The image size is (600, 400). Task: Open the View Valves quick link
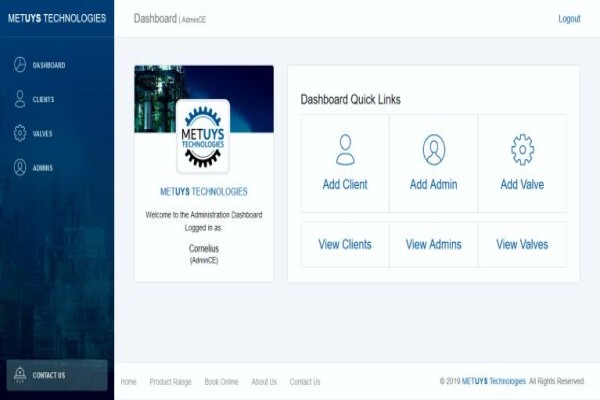pos(522,244)
